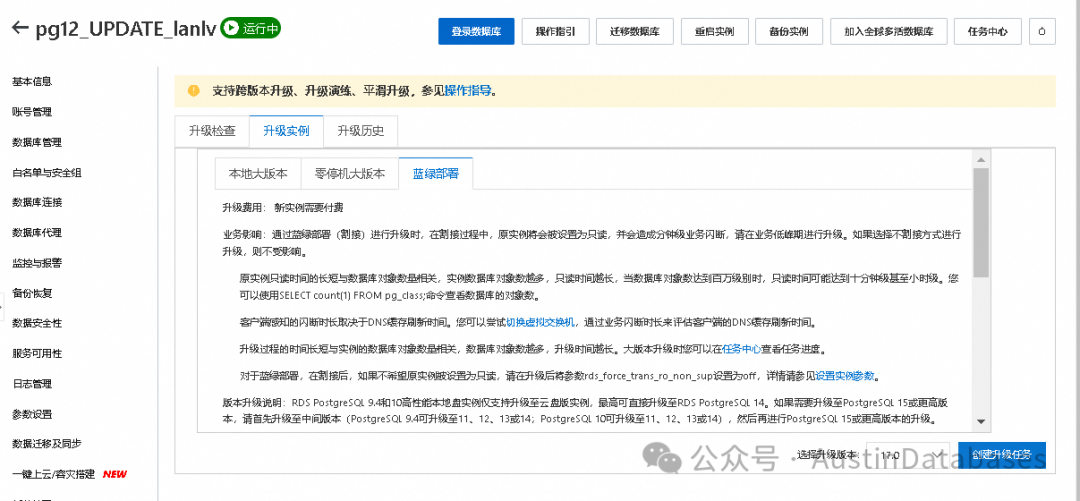This screenshot has height=501, width=1080.
Task: Open the 设置实例参数 link
Action: point(845,376)
